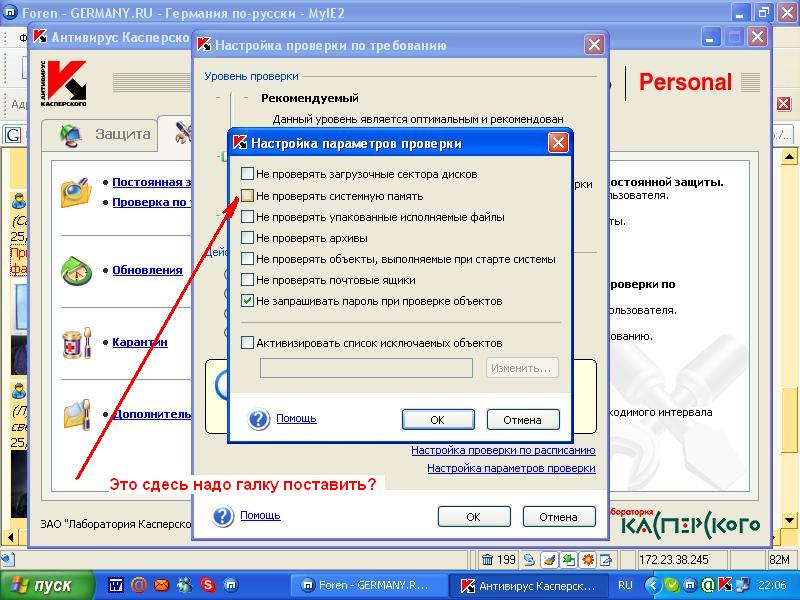Open MSN Messenger quick launch icon
Image resolution: width=800 pixels, height=600 pixels.
click(184, 585)
